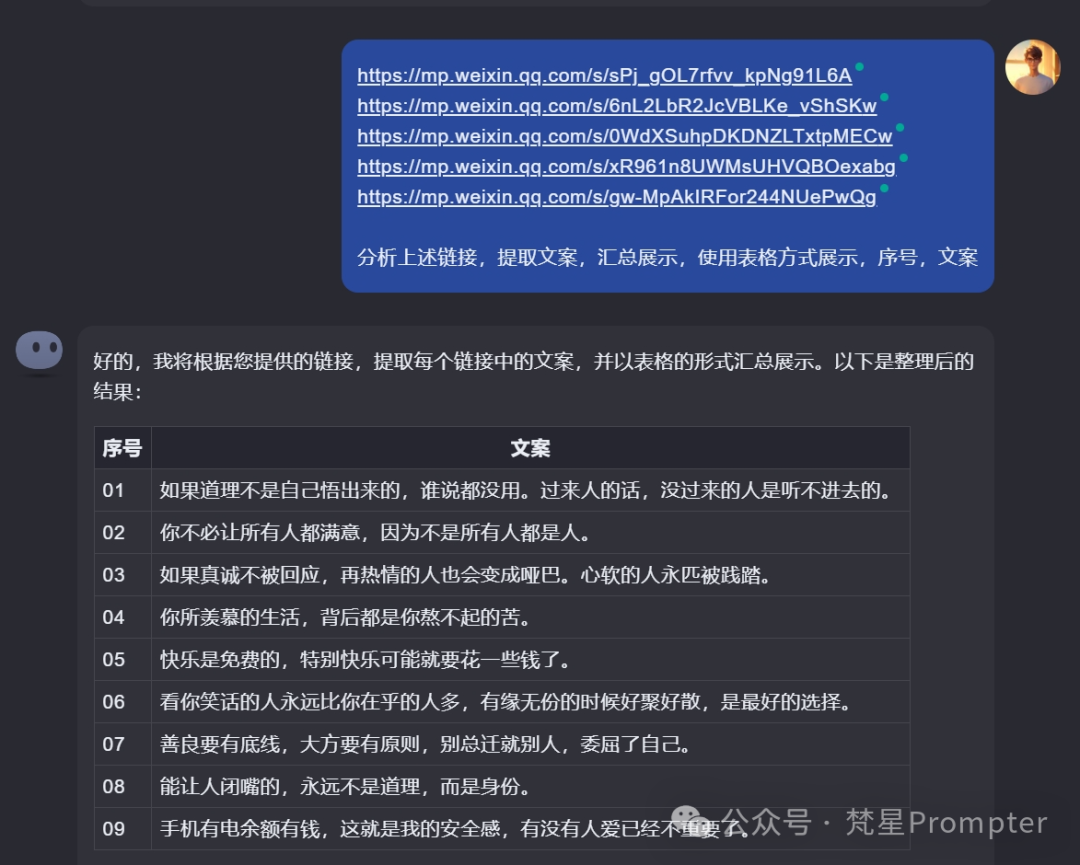This screenshot has height=865, width=1080.
Task: Click the user prompt text 分析上述链接
Action: pyautogui.click(x=667, y=258)
